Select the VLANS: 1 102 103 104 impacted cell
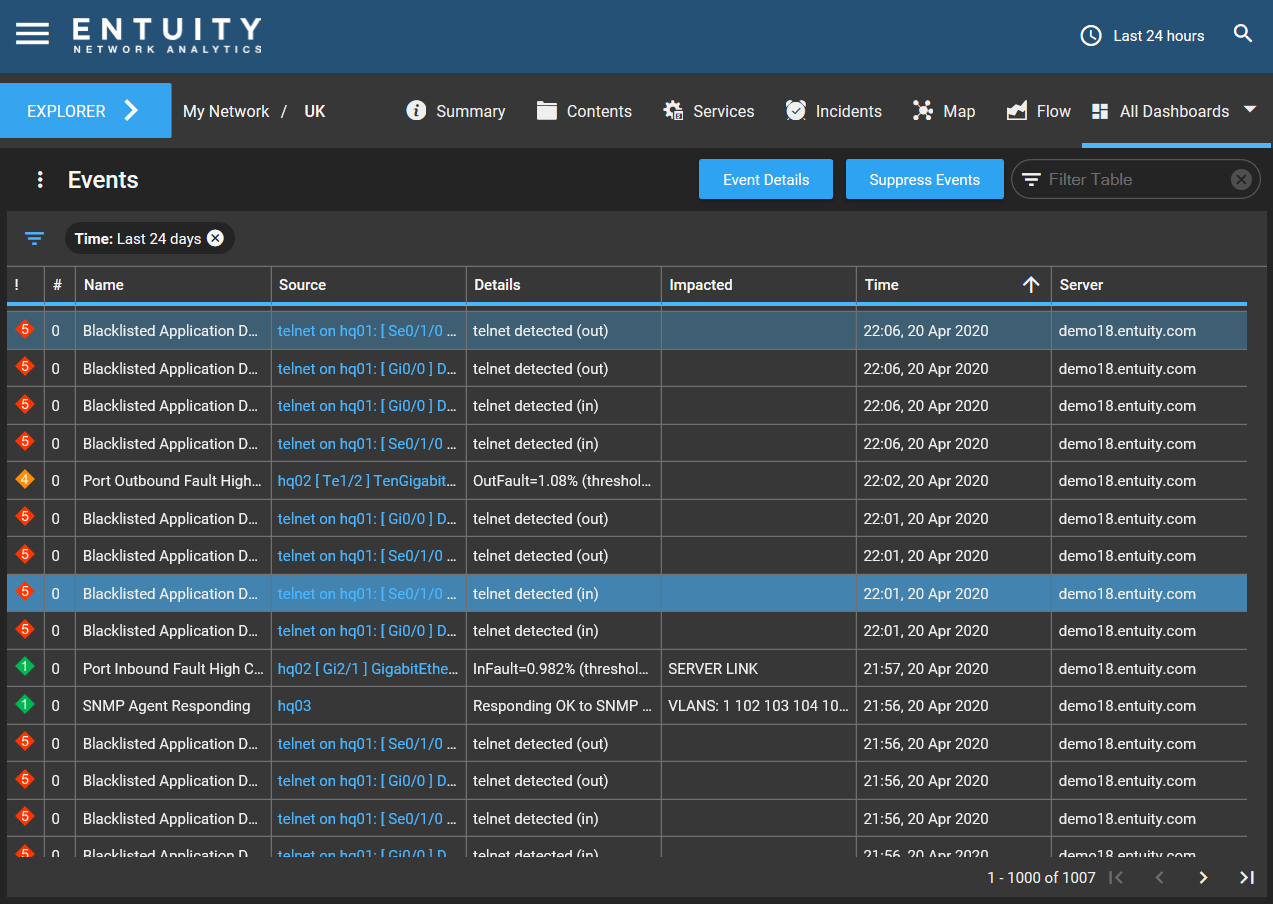Viewport: 1273px width, 904px height. click(x=758, y=706)
